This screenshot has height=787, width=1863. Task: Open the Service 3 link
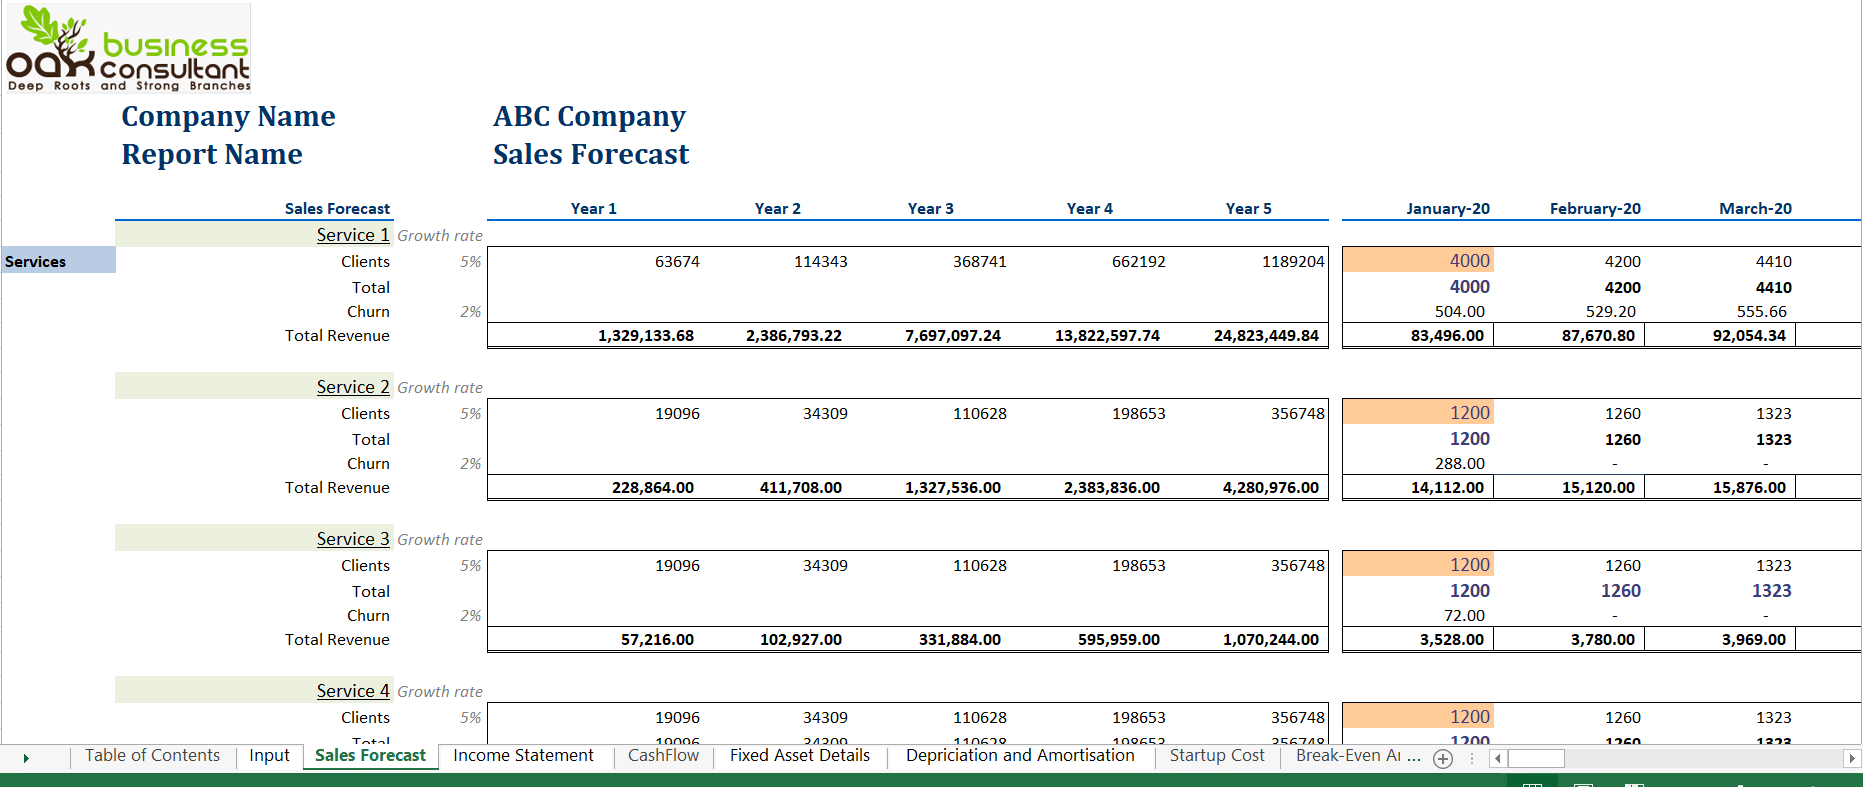point(353,539)
